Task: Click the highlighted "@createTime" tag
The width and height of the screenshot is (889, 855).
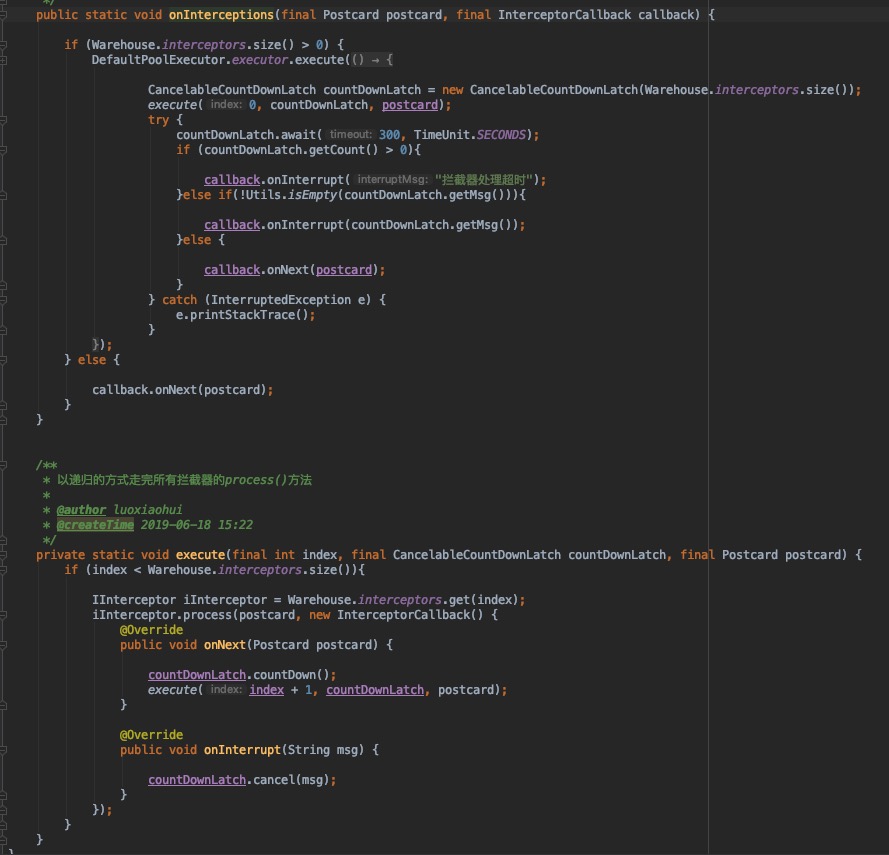Action: [95, 525]
